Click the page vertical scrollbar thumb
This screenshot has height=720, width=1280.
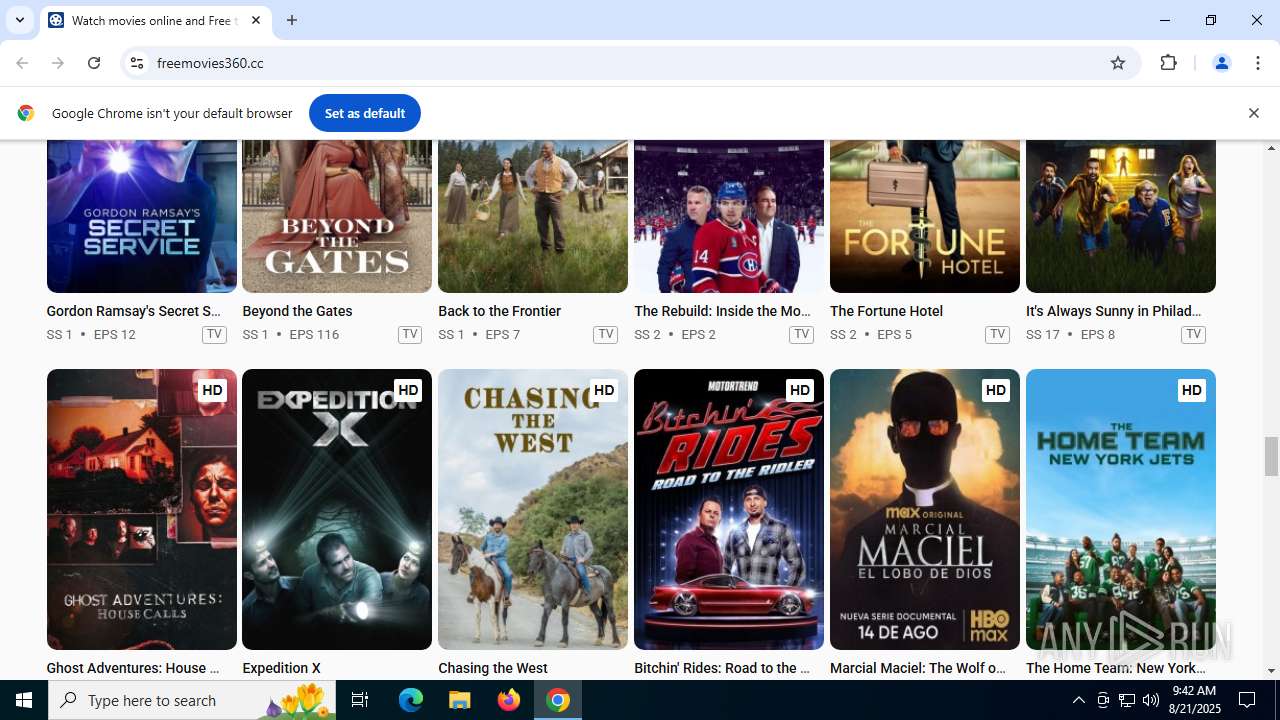click(1271, 457)
